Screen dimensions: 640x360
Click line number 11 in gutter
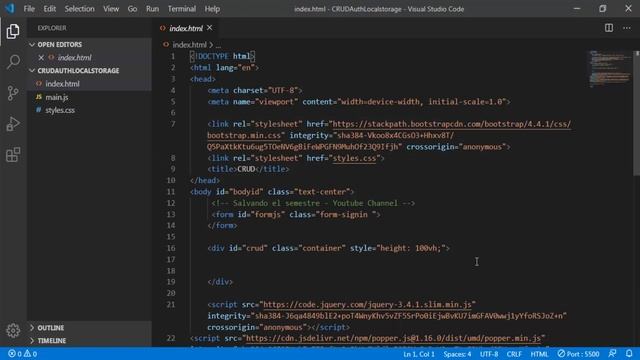click(x=171, y=192)
